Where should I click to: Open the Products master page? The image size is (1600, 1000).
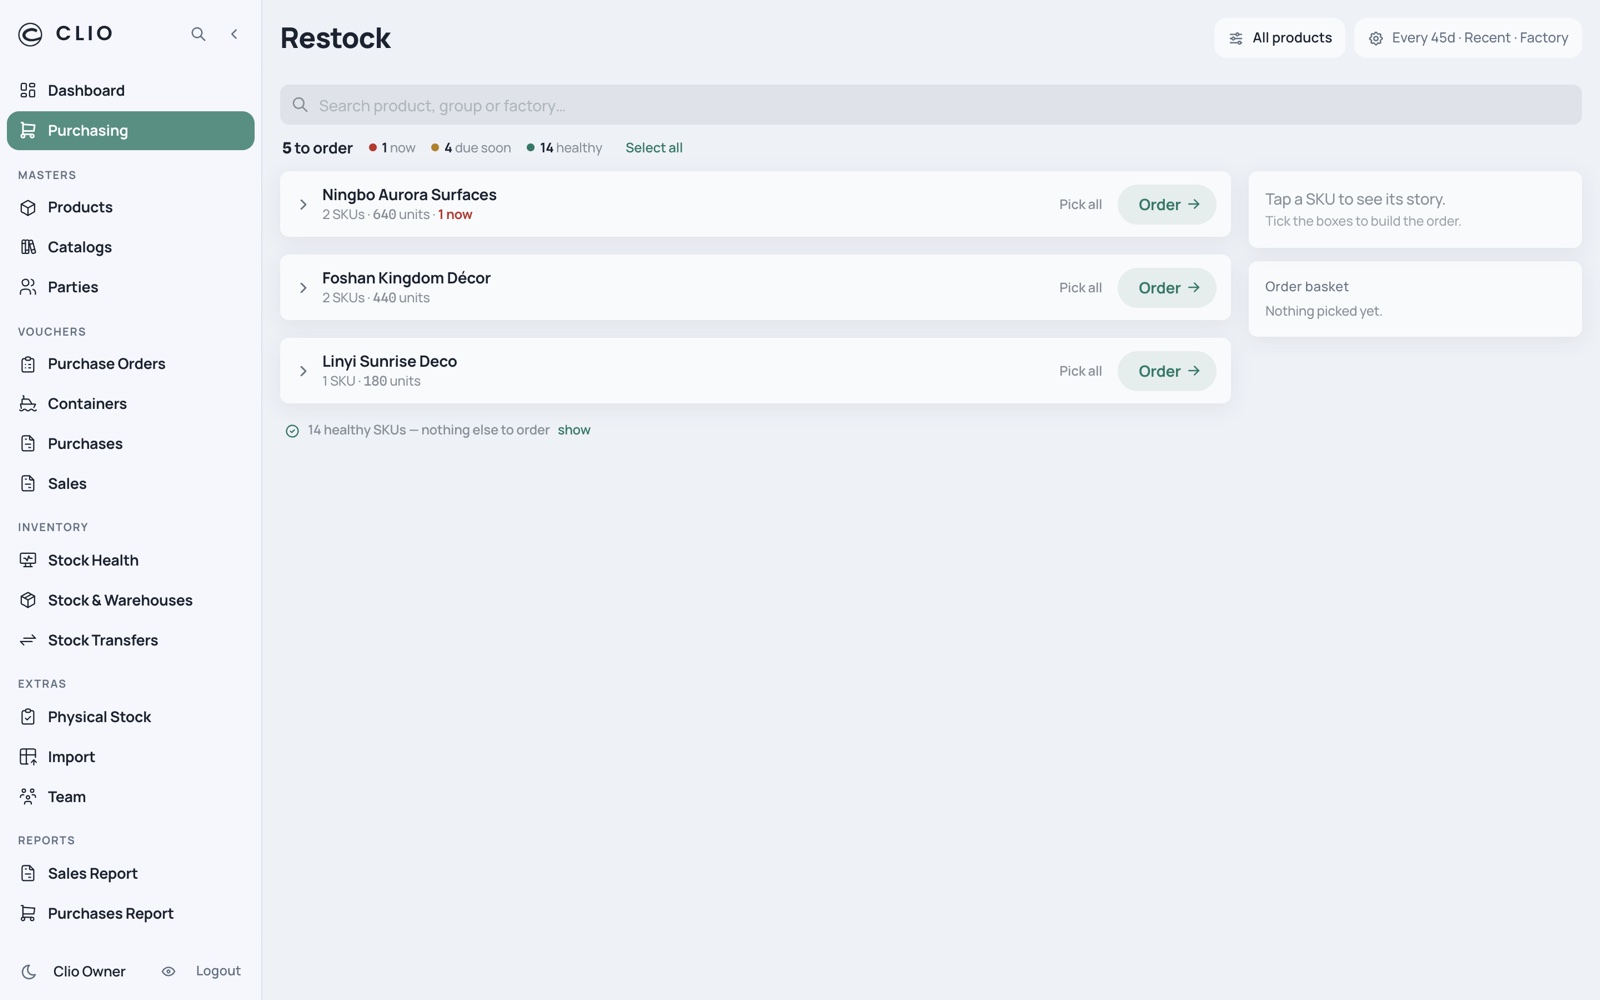(130, 207)
